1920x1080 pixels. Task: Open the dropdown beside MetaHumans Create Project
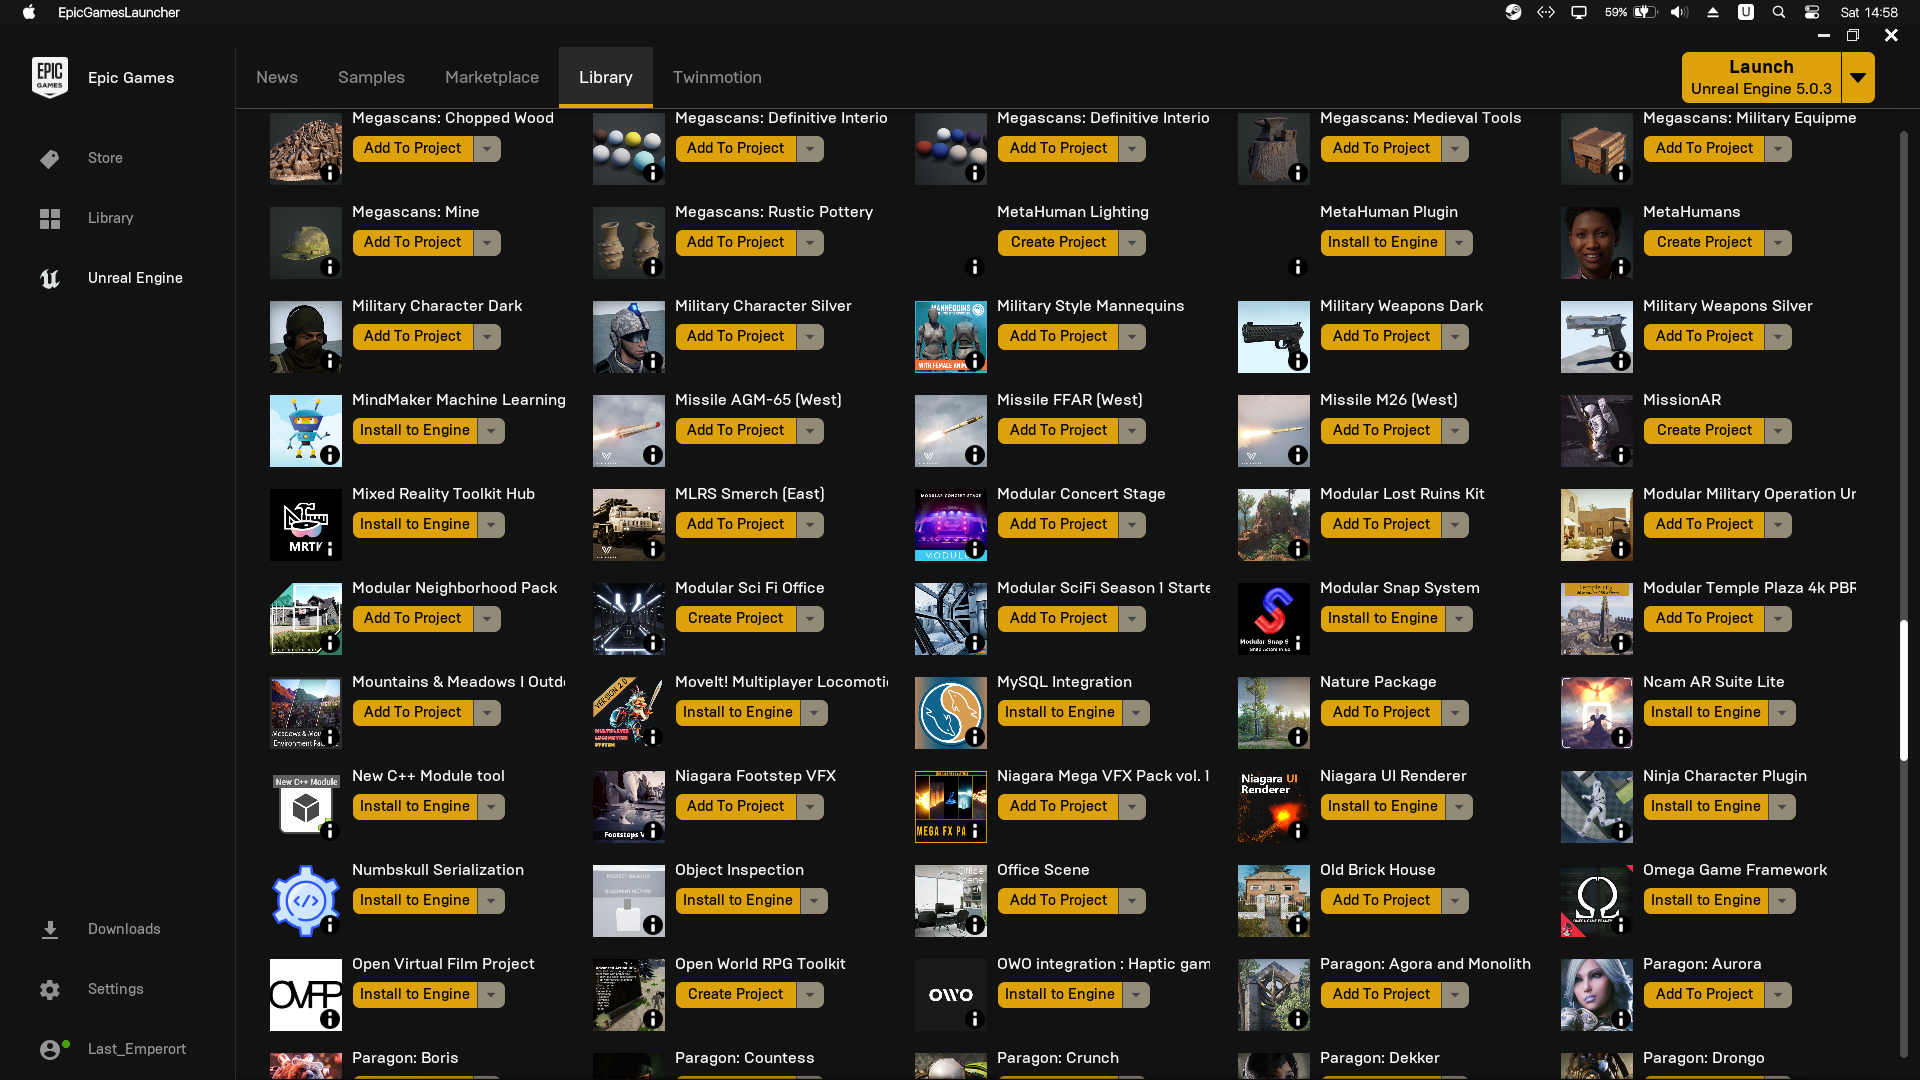tap(1778, 243)
